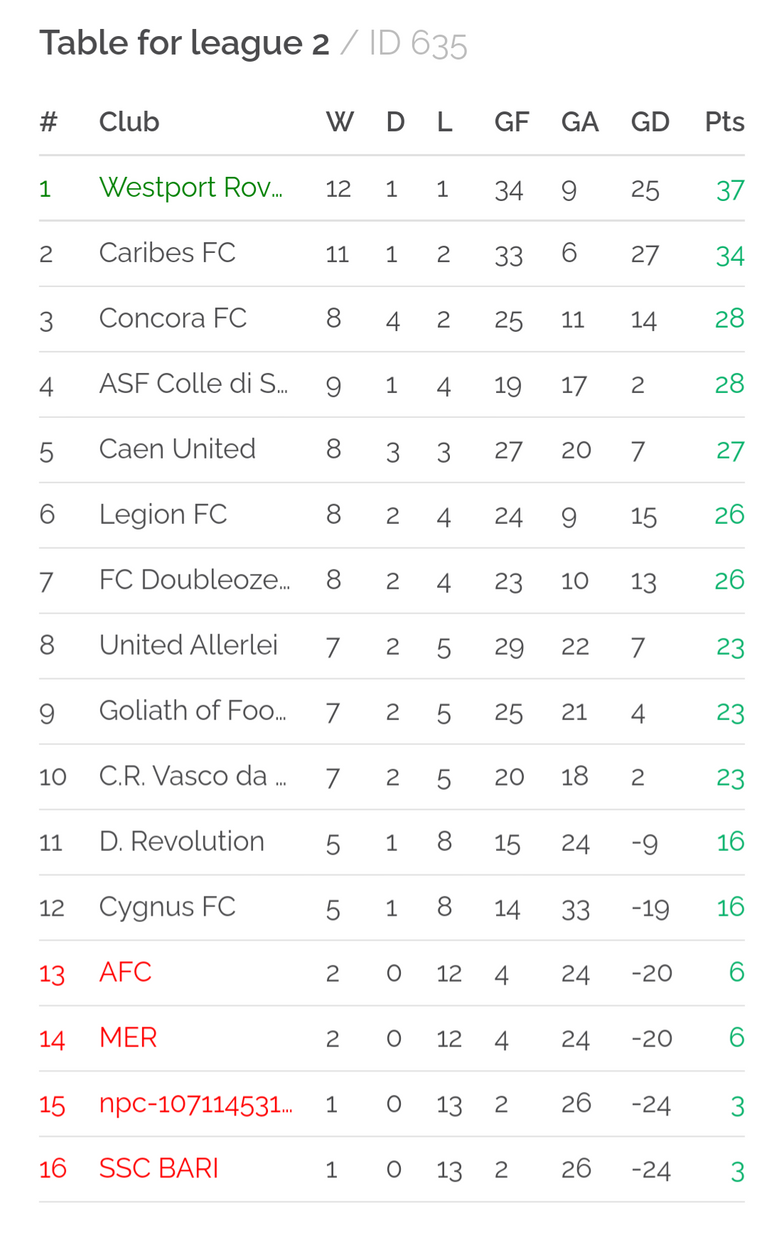Select the Table for league 2 heading
768x1246 pixels.
pos(184,43)
